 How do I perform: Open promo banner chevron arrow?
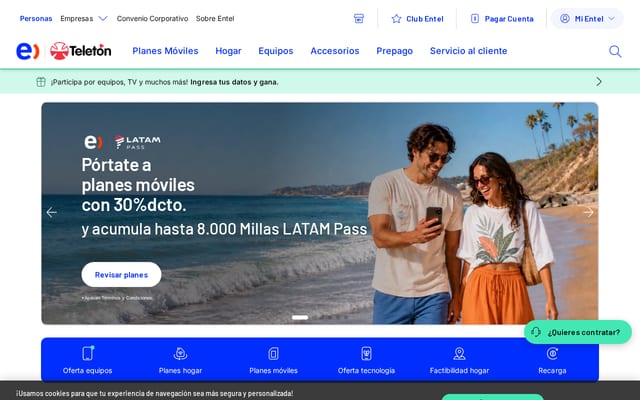(599, 82)
